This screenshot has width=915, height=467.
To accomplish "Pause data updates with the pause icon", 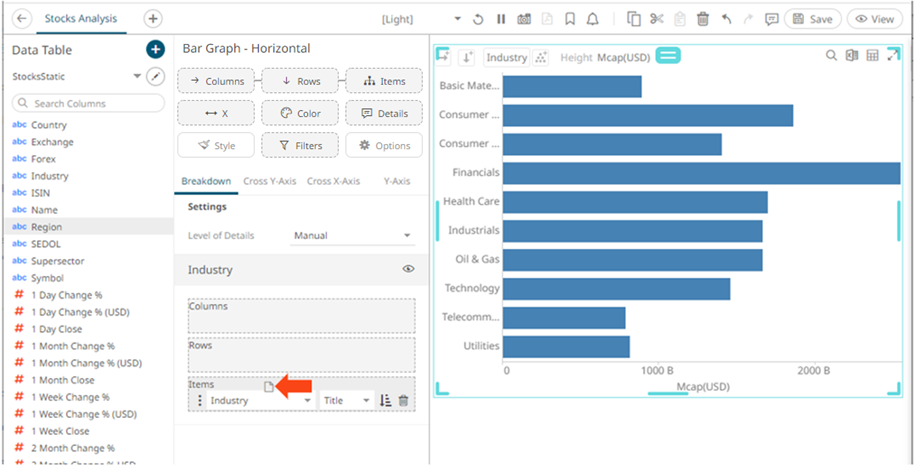I will pos(501,19).
